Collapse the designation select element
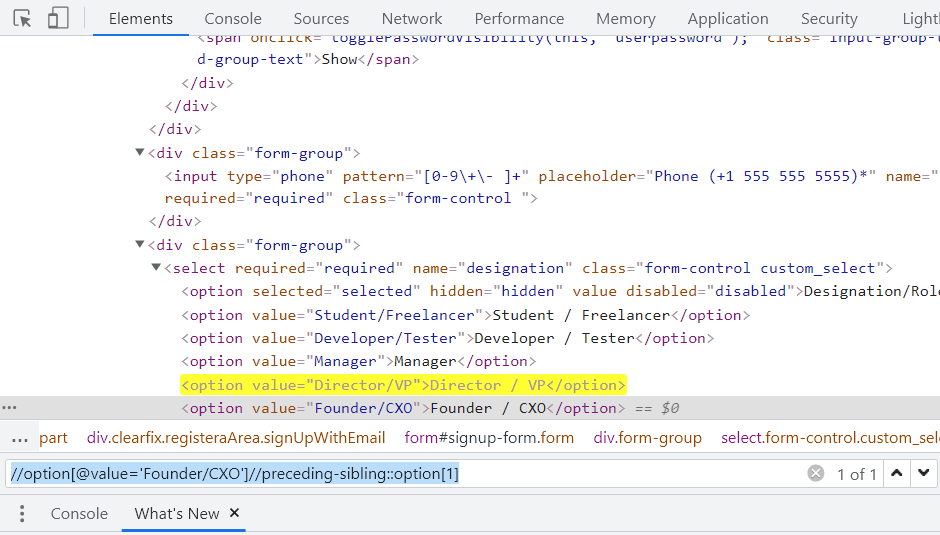940x535 pixels. tap(156, 267)
